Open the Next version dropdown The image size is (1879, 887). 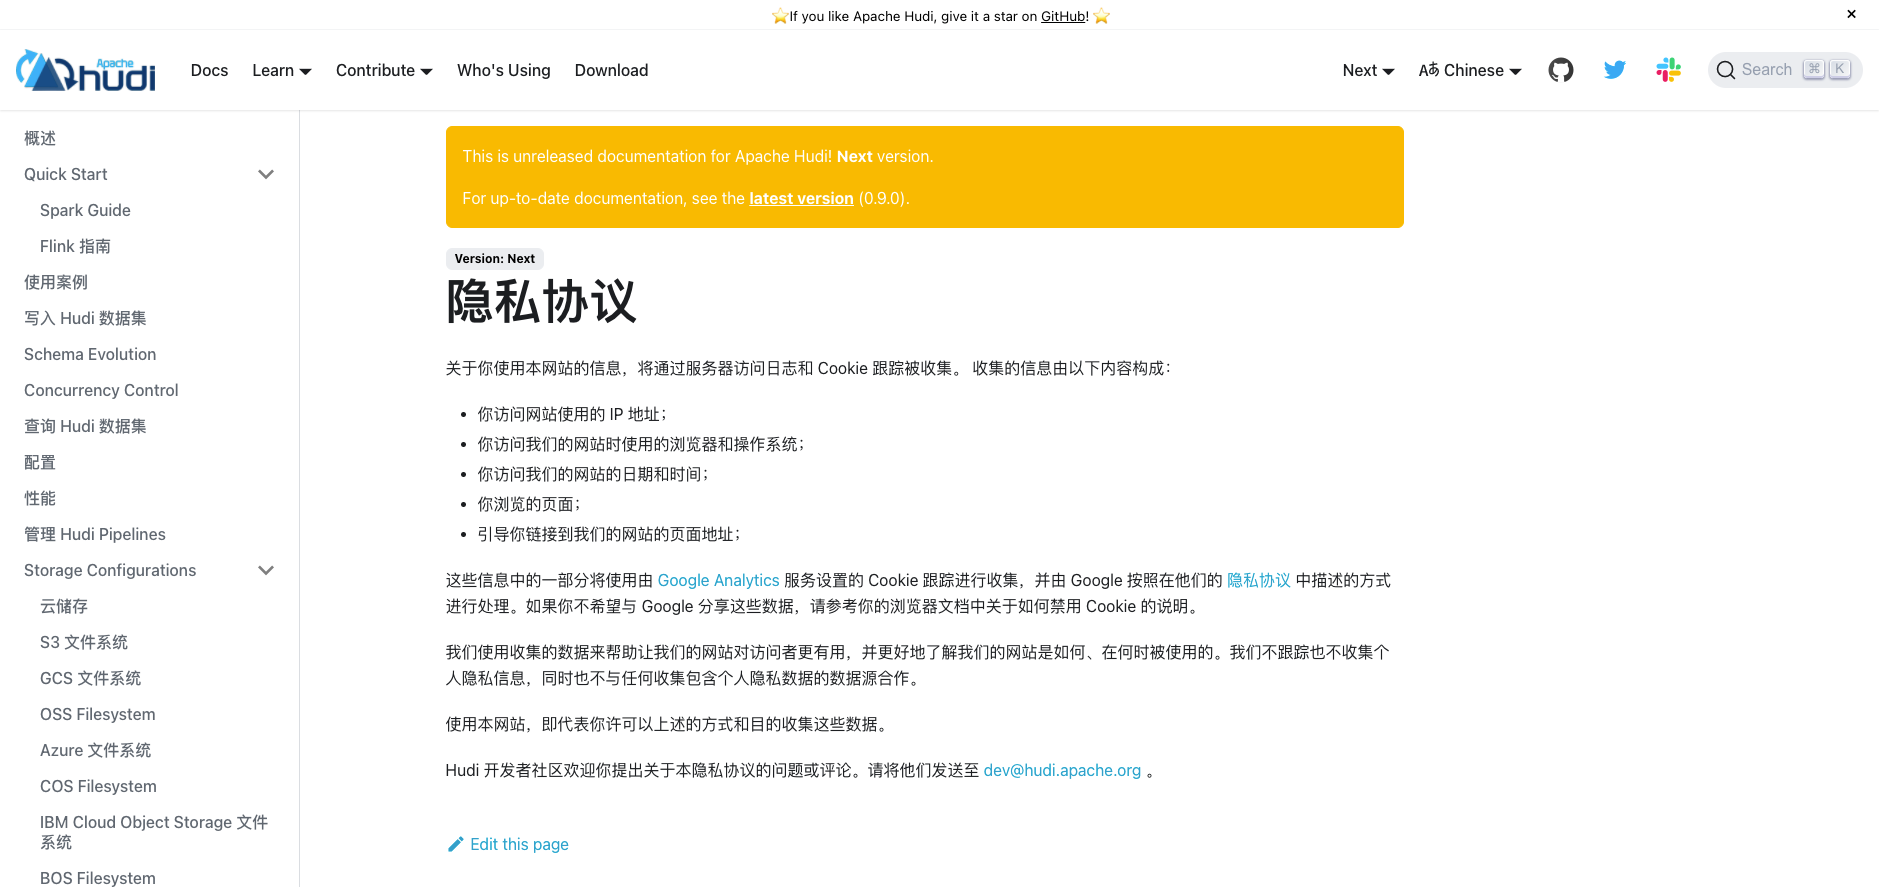click(x=1368, y=70)
